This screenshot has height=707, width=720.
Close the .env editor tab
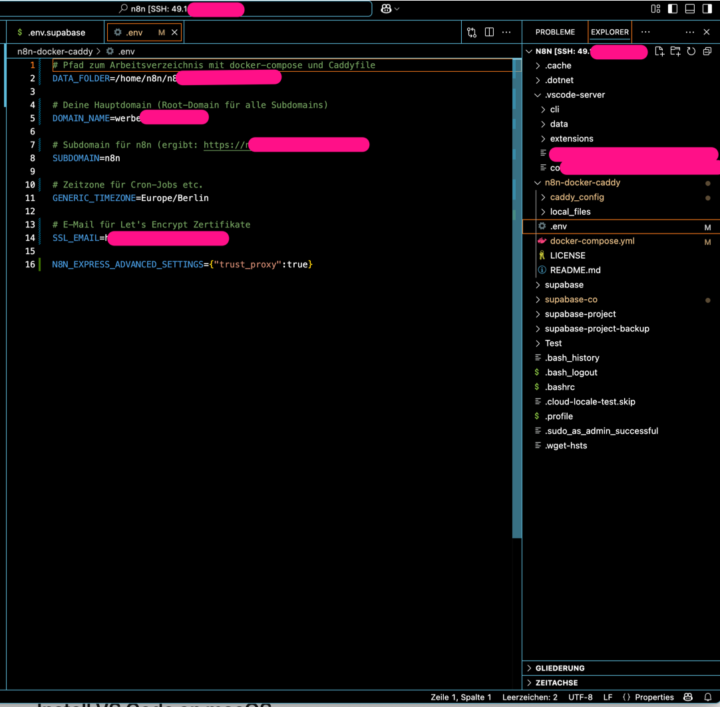(174, 32)
